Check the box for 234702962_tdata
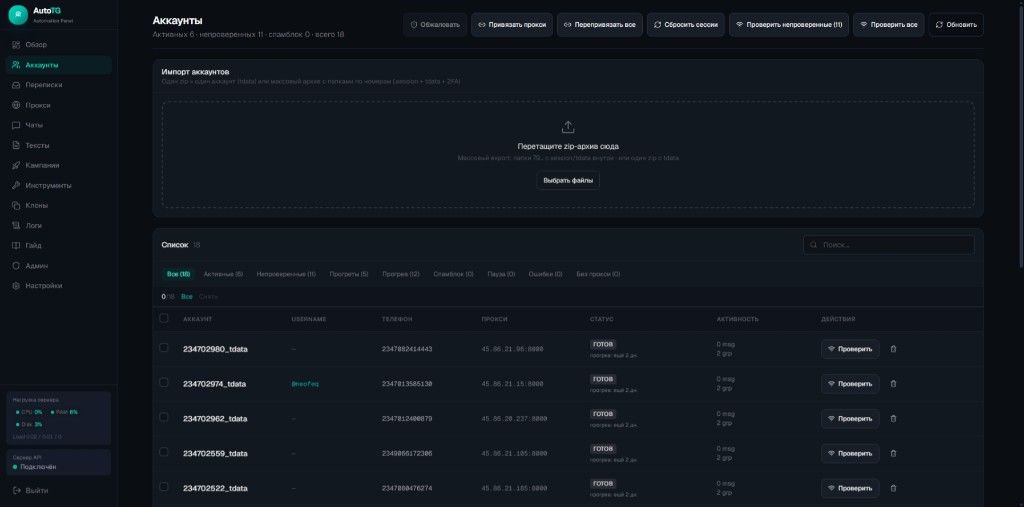Viewport: 1024px width, 507px height. (x=164, y=417)
